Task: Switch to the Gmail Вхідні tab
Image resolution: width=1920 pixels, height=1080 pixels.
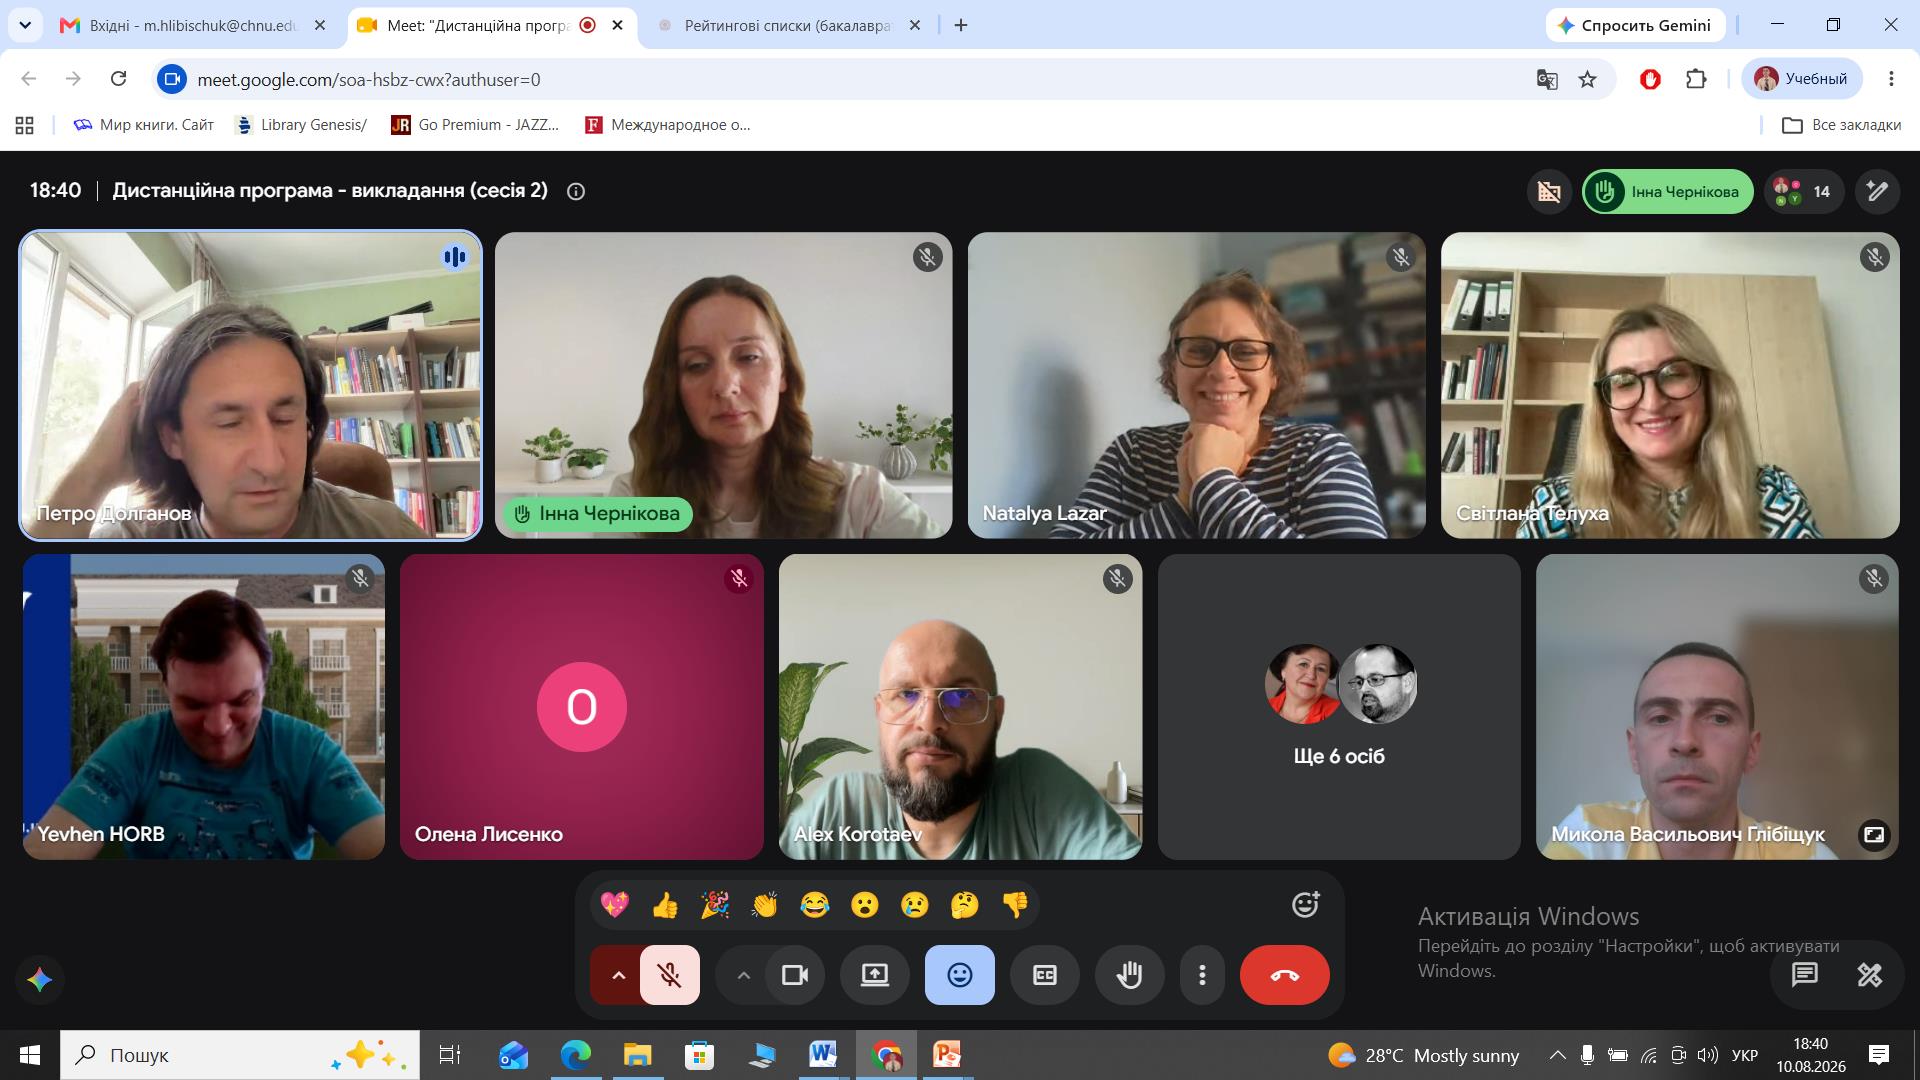Action: click(x=193, y=25)
